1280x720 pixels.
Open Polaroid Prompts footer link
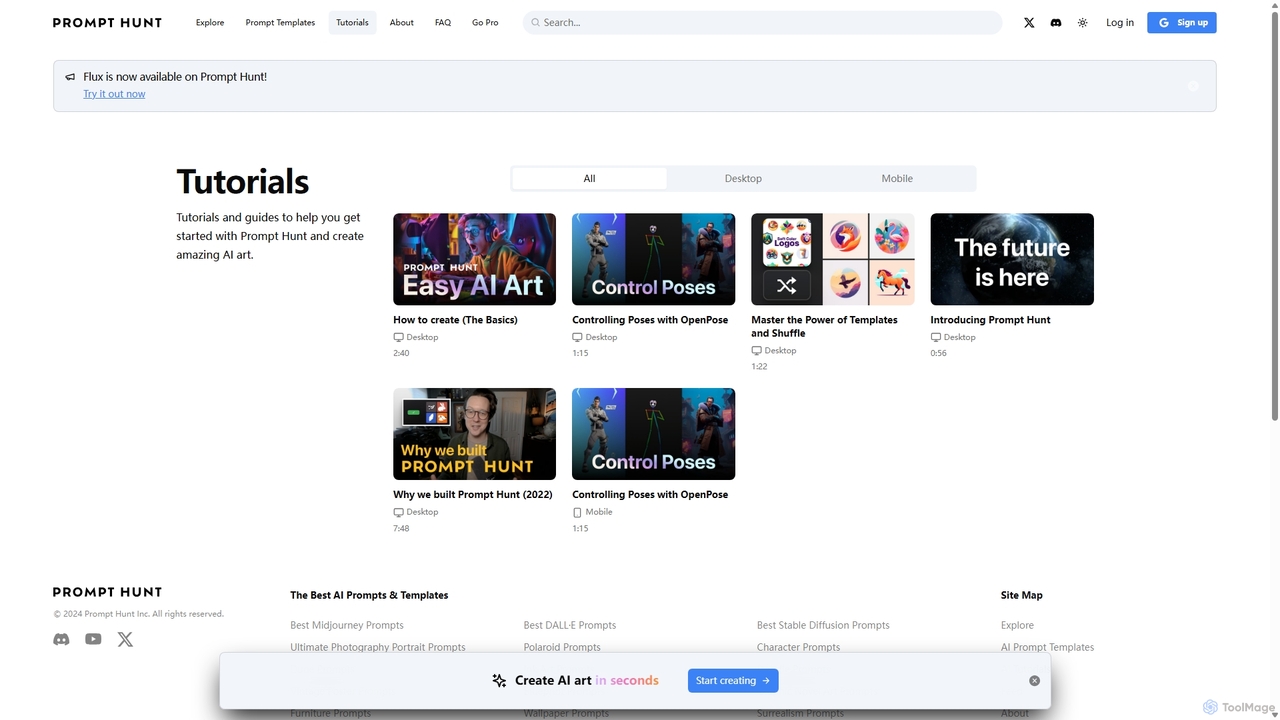[562, 647]
